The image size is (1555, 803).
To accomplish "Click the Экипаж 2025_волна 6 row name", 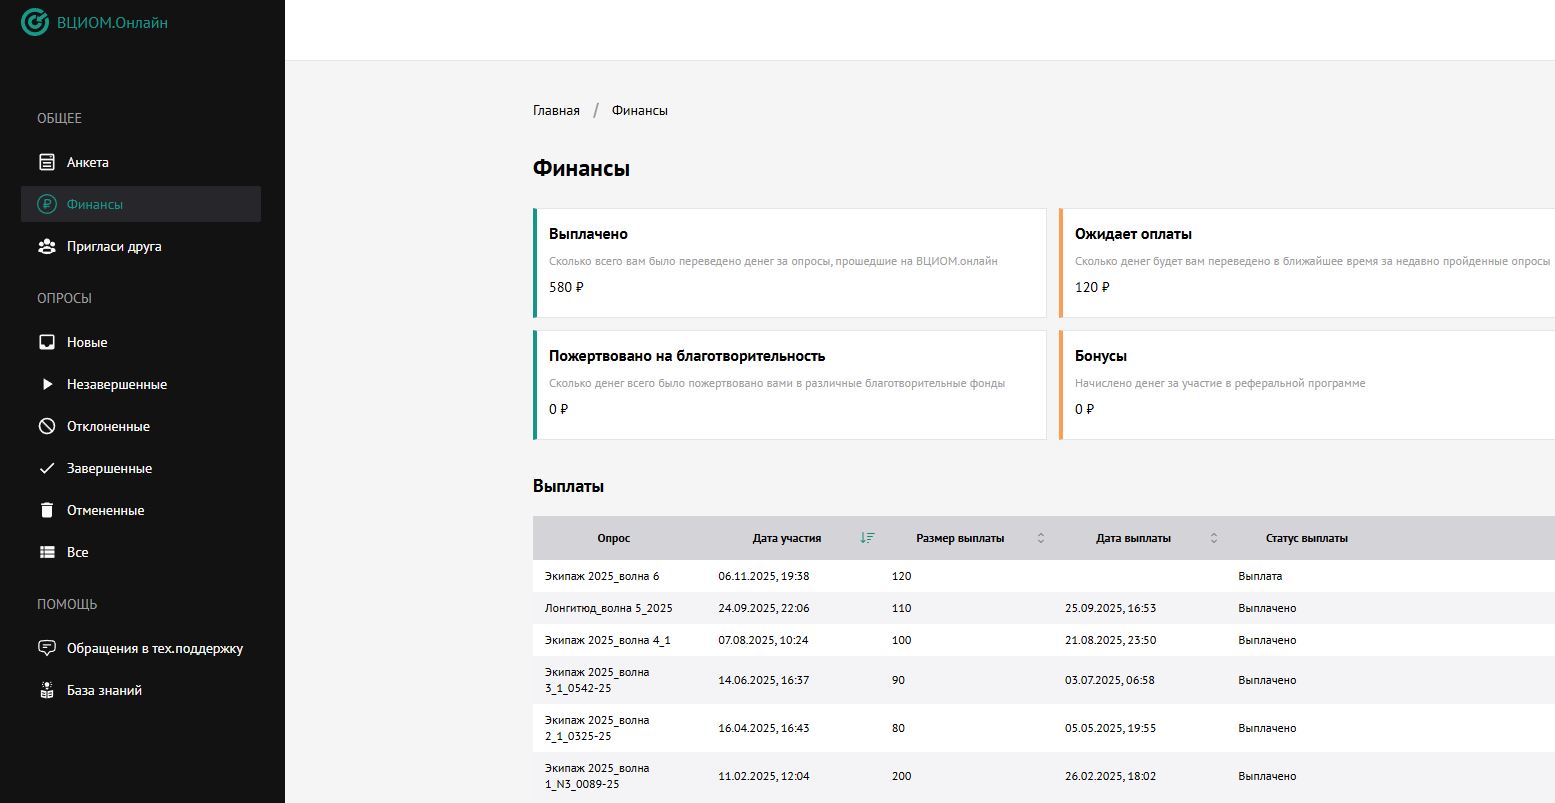I will point(602,576).
